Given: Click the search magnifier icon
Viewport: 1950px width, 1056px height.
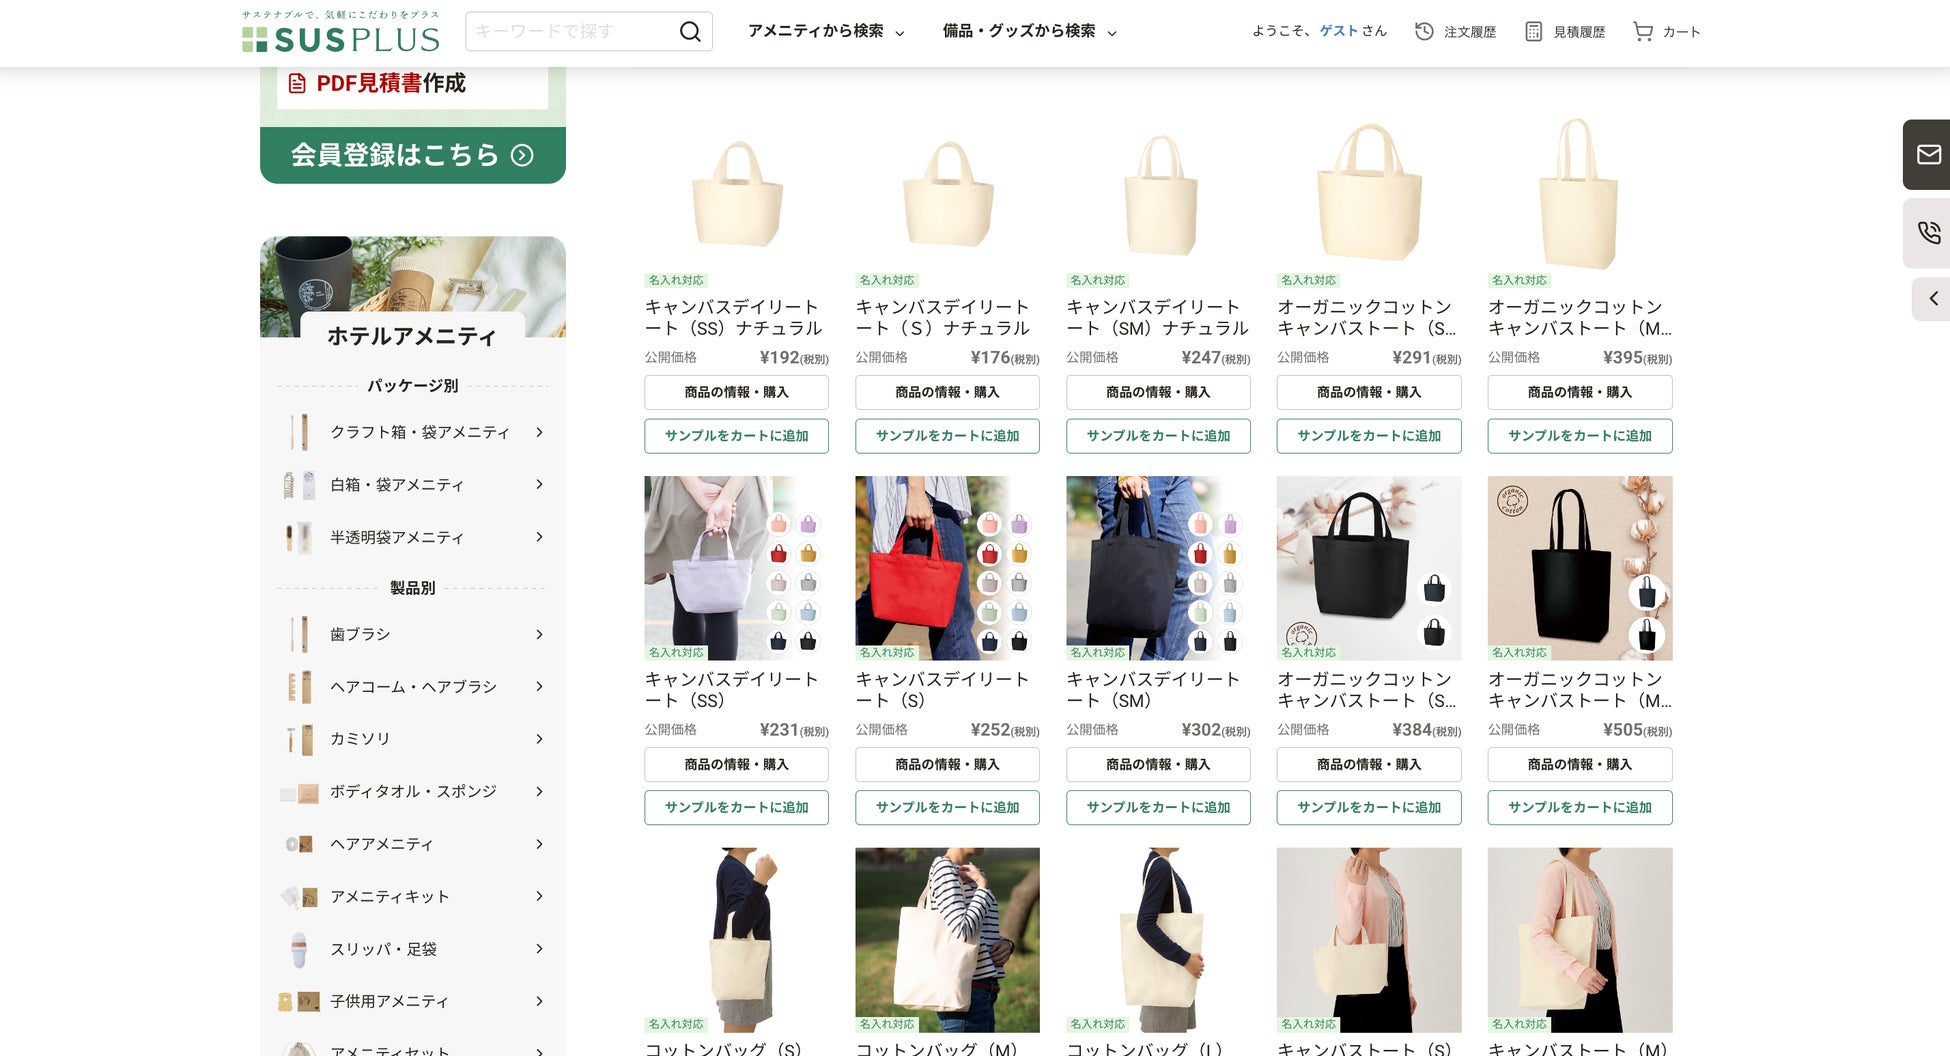Looking at the screenshot, I should tap(690, 32).
